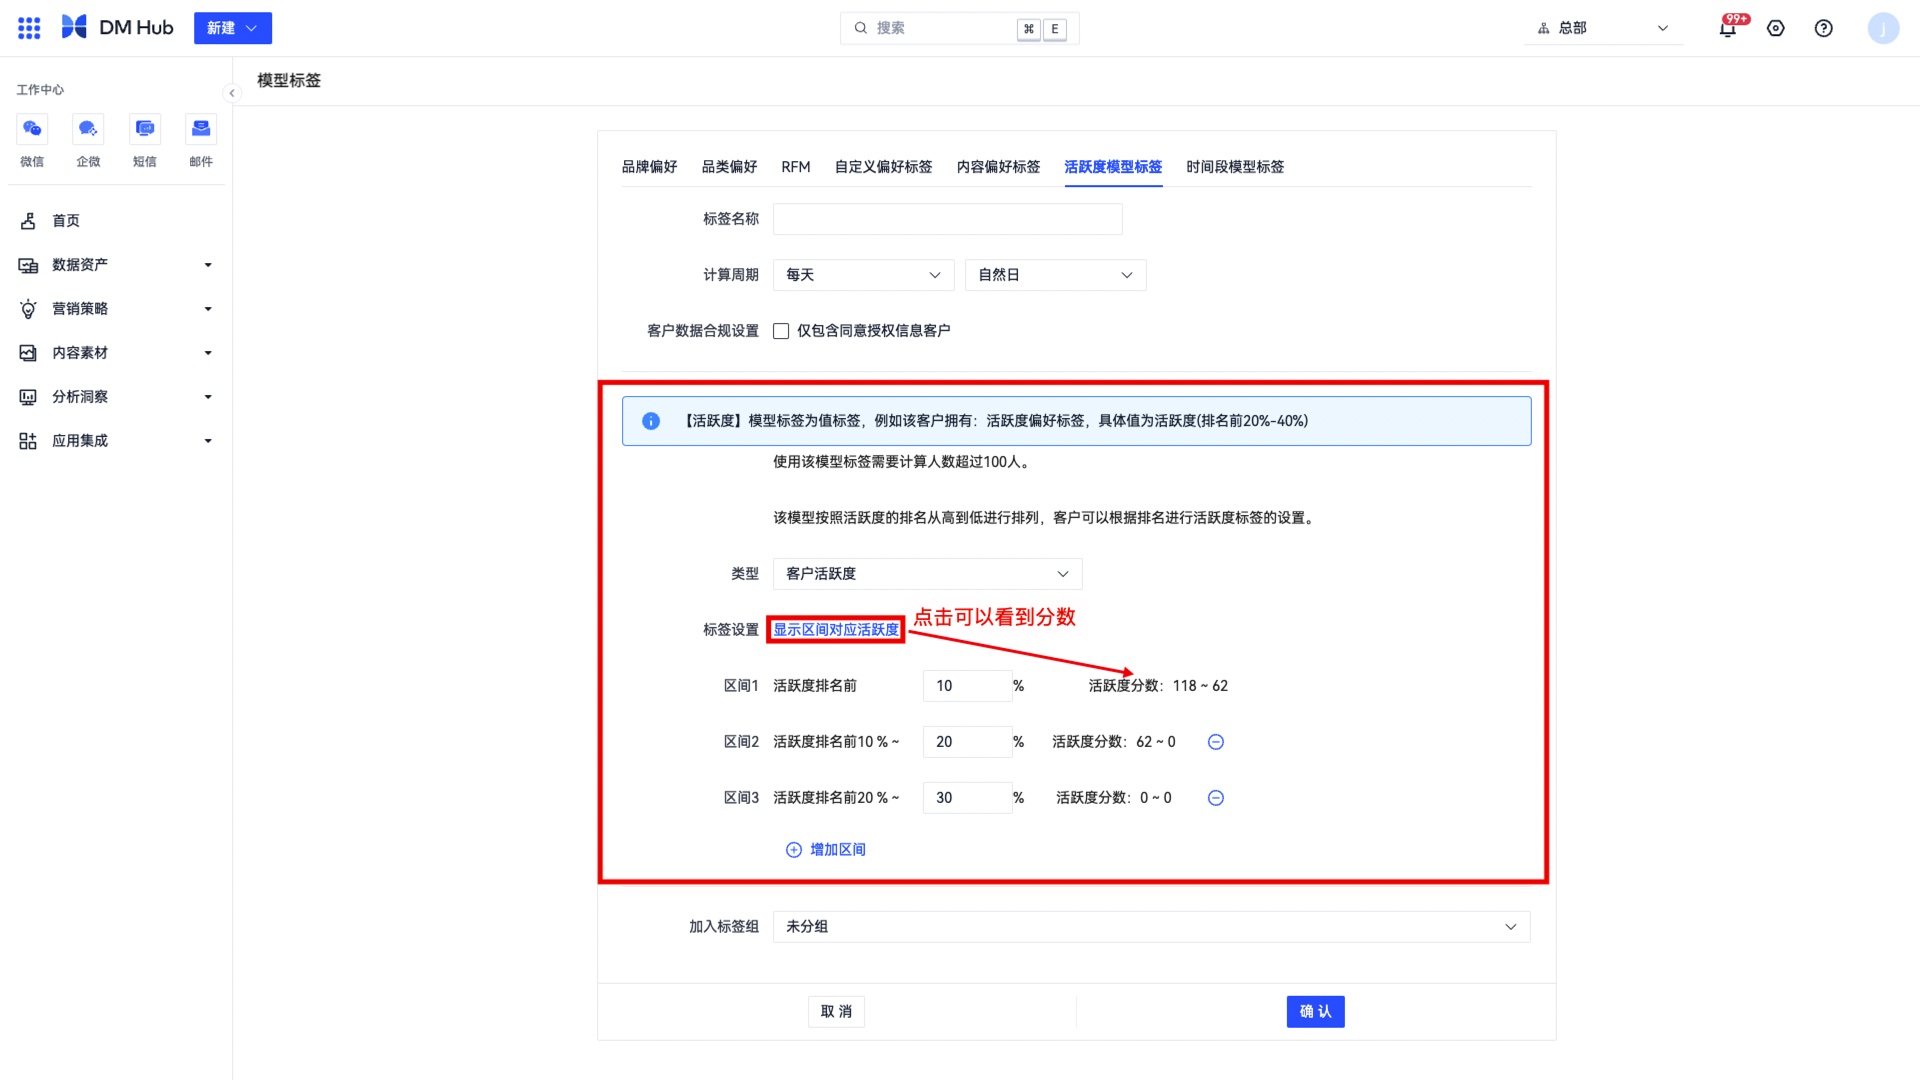The image size is (1920, 1080).
Task: Click the 分析洞察 sidebar icon
Action: point(28,397)
